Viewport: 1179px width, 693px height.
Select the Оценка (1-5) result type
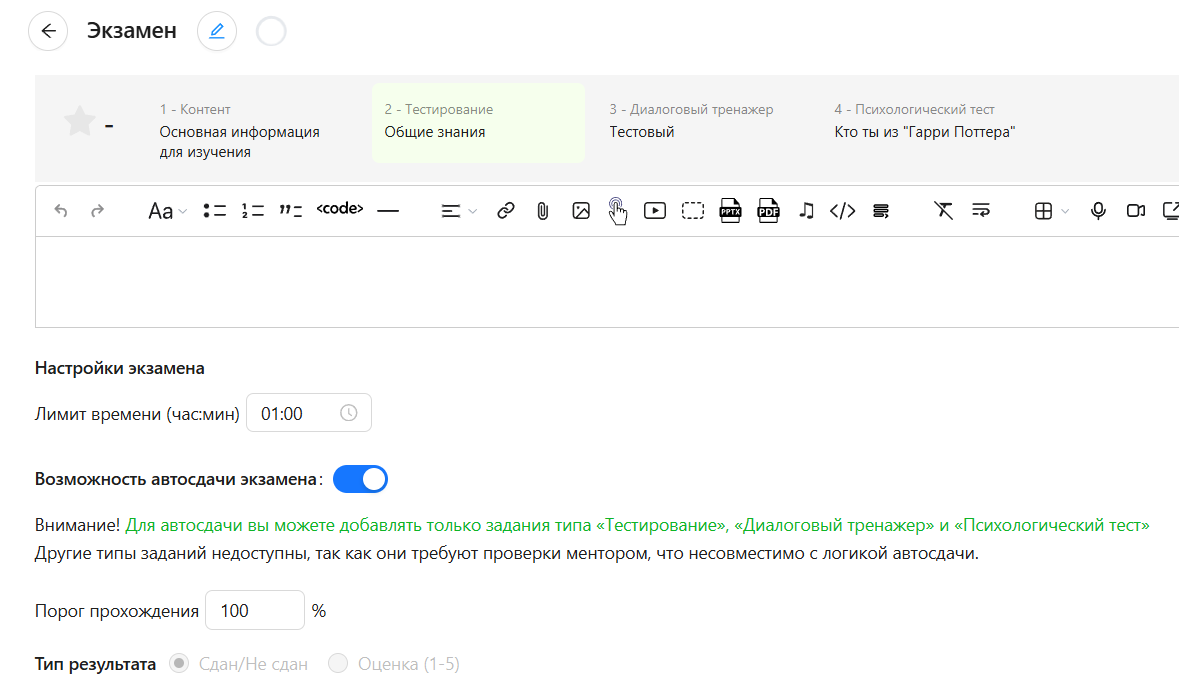click(x=338, y=664)
